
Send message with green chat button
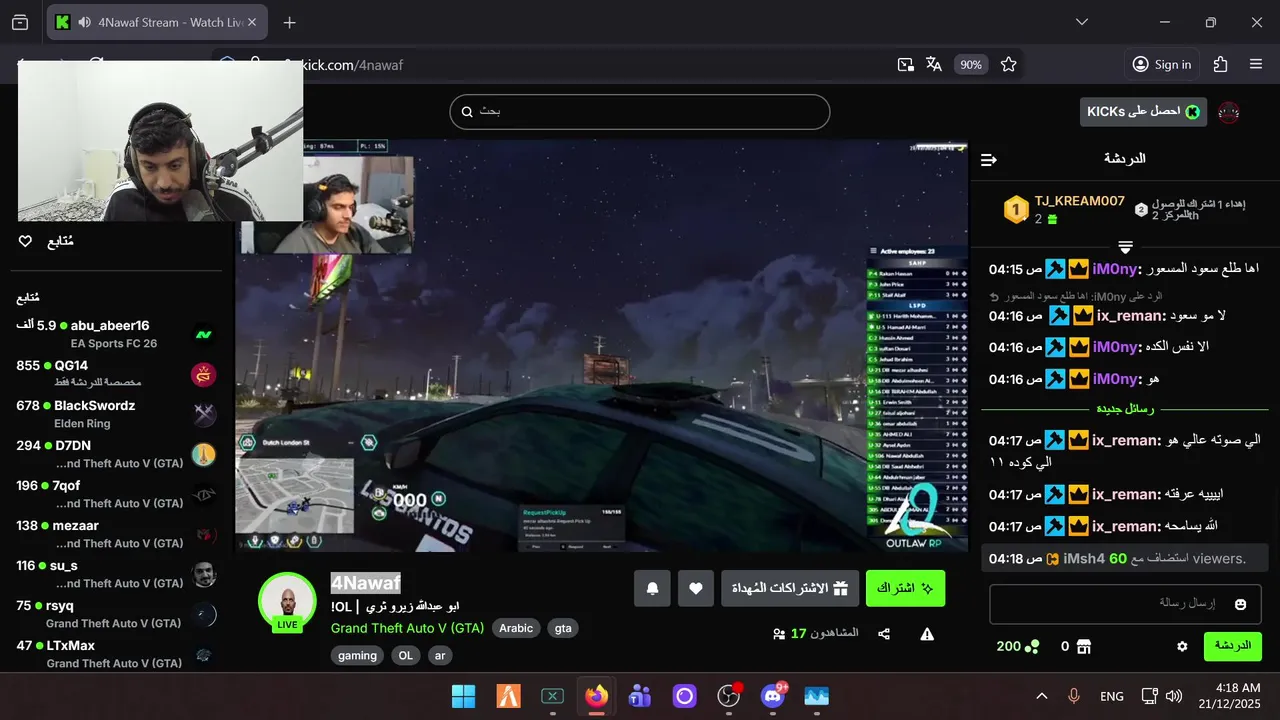1233,646
